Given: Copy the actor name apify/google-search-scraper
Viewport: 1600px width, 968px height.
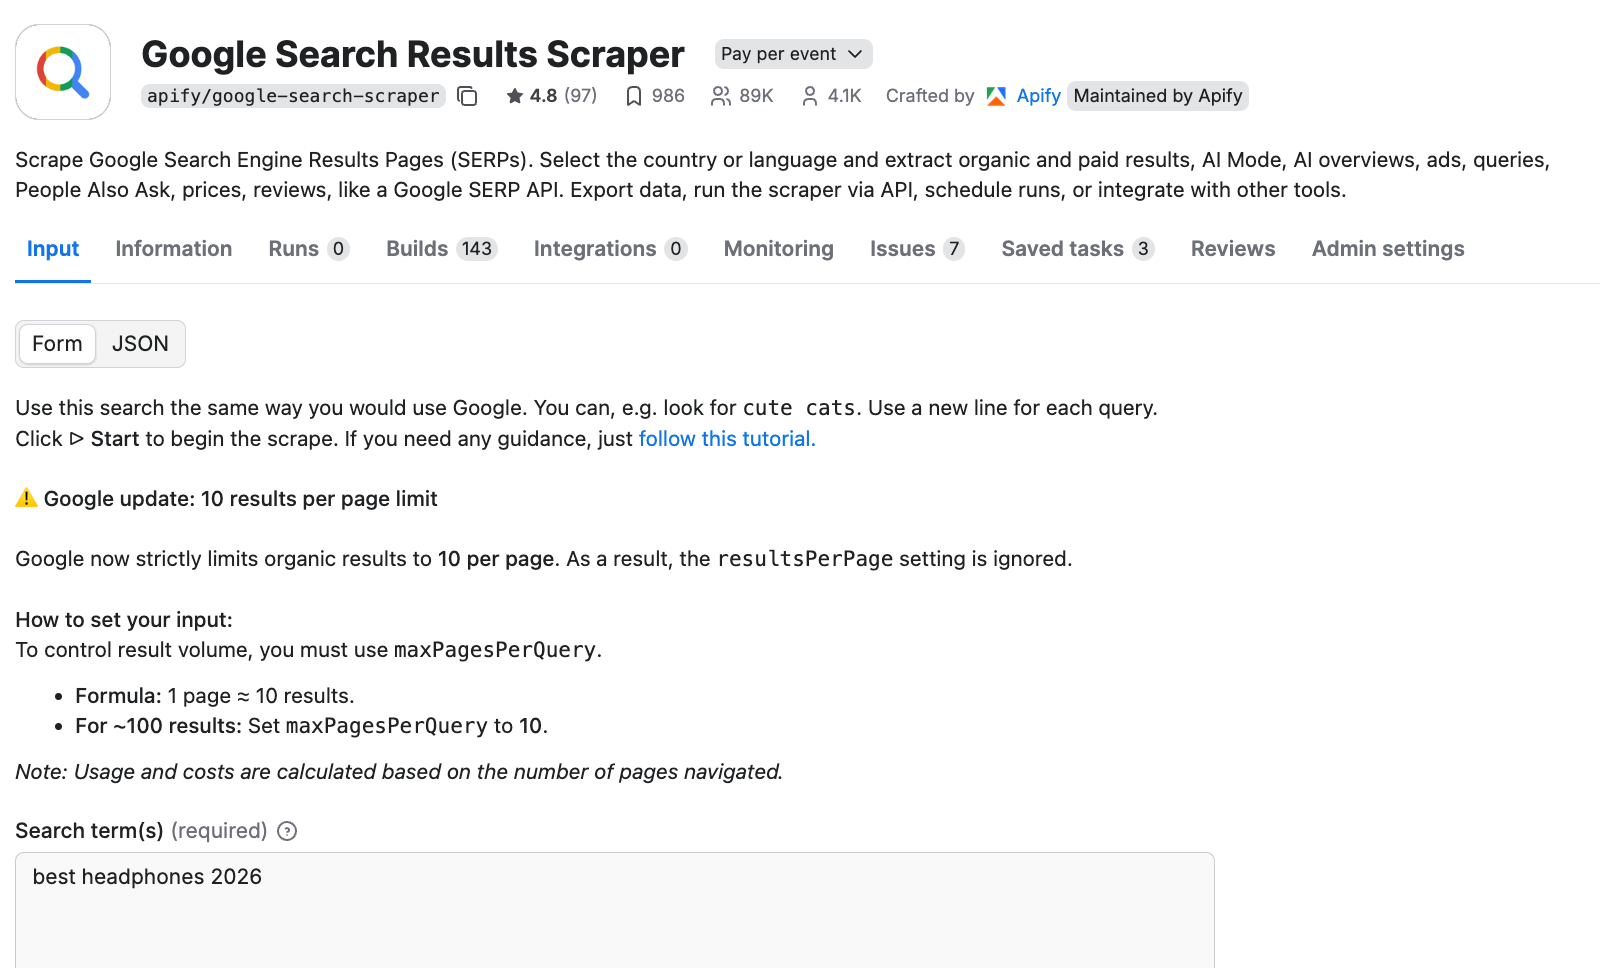Looking at the screenshot, I should [x=467, y=96].
